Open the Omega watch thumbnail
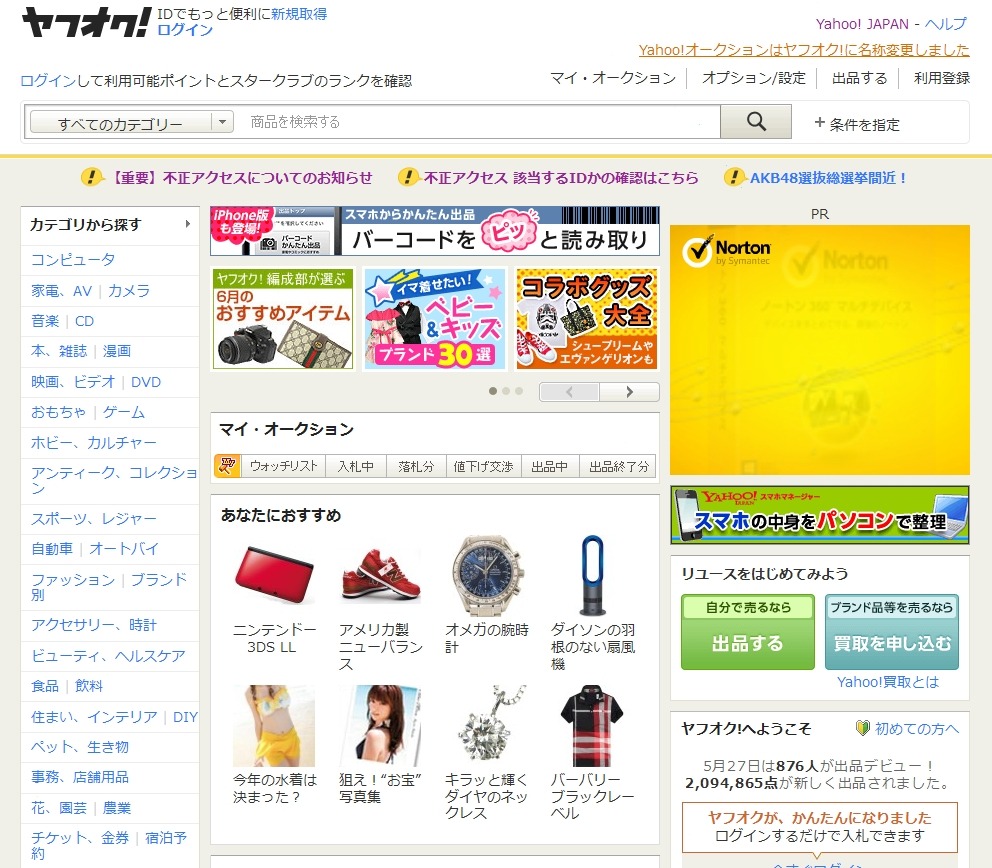 coord(487,575)
